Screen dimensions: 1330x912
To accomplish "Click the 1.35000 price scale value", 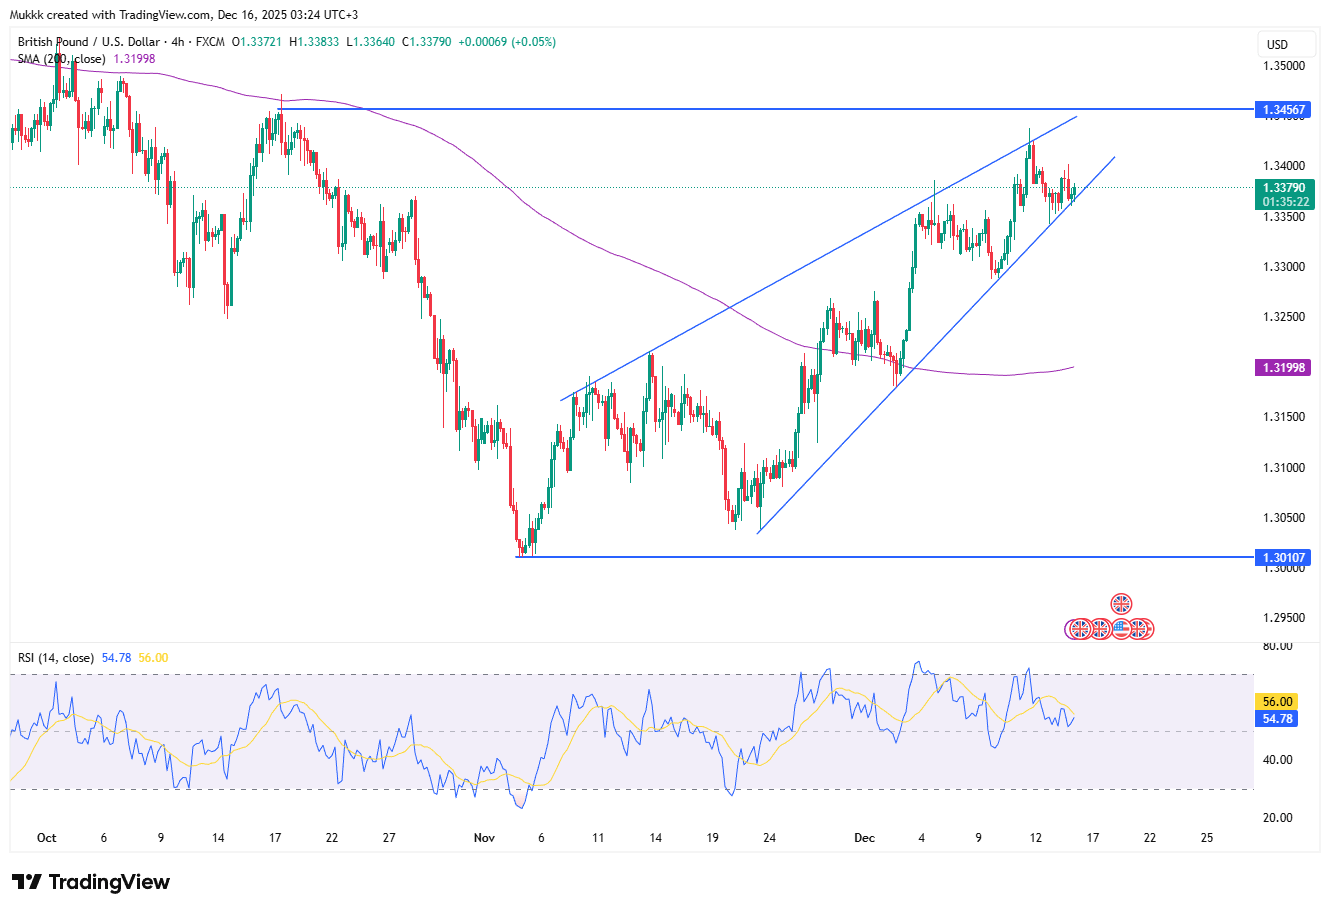I will pos(1283,66).
